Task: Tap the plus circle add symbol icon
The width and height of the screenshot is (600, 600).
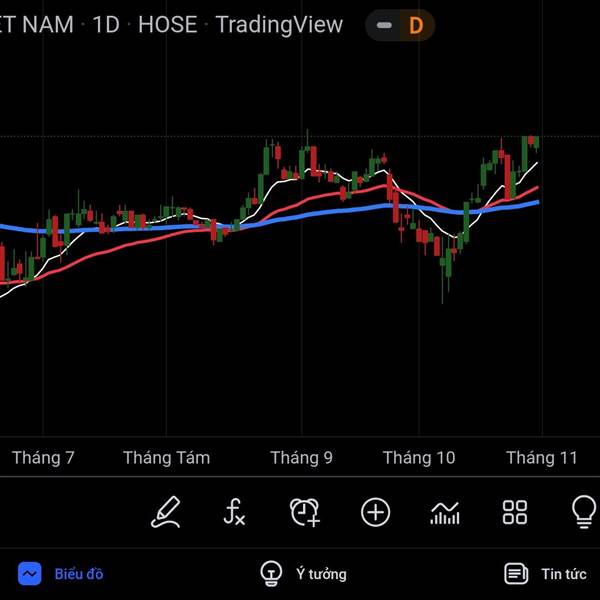Action: (375, 512)
